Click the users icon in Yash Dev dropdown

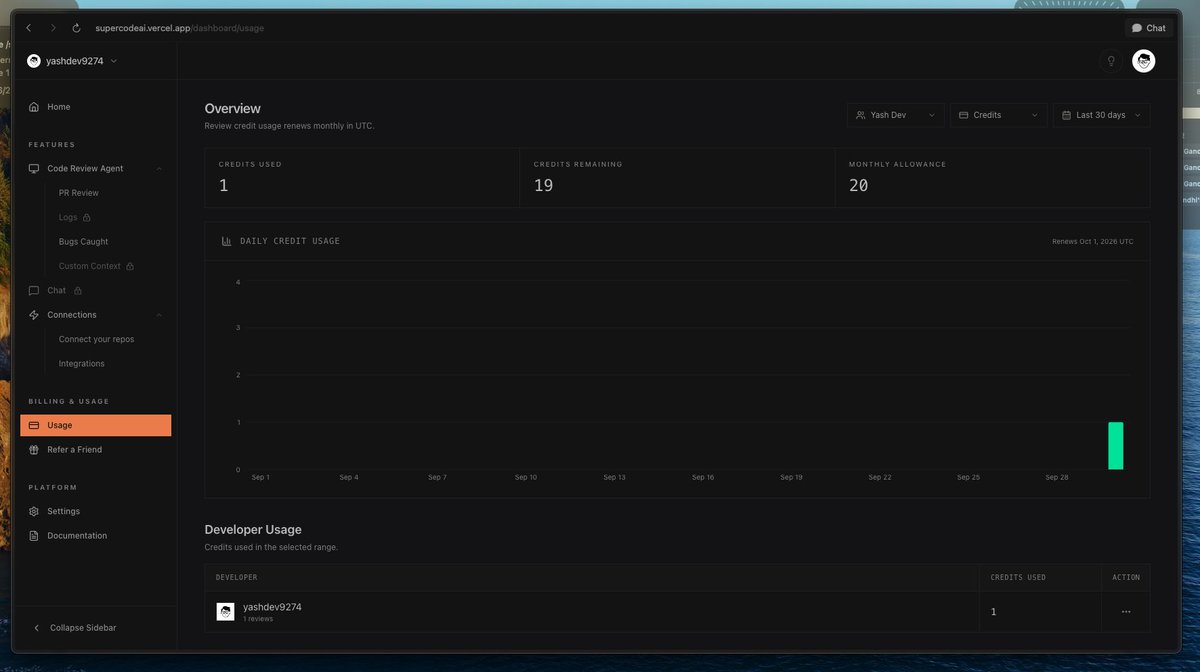(861, 115)
